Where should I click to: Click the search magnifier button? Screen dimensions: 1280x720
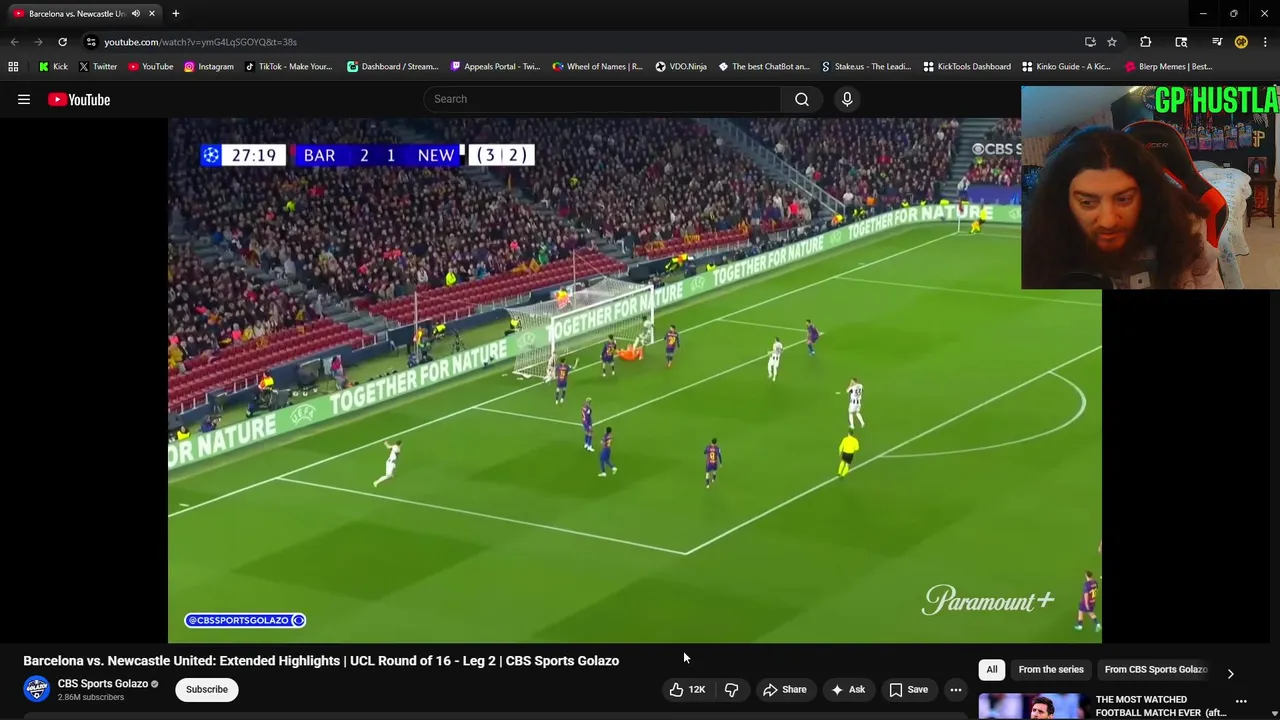pyautogui.click(x=802, y=99)
